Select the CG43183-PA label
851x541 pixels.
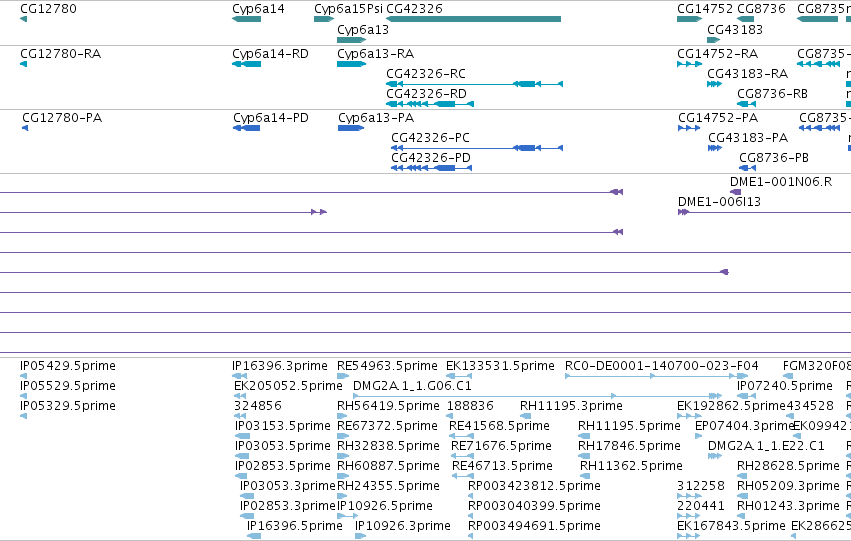point(748,138)
